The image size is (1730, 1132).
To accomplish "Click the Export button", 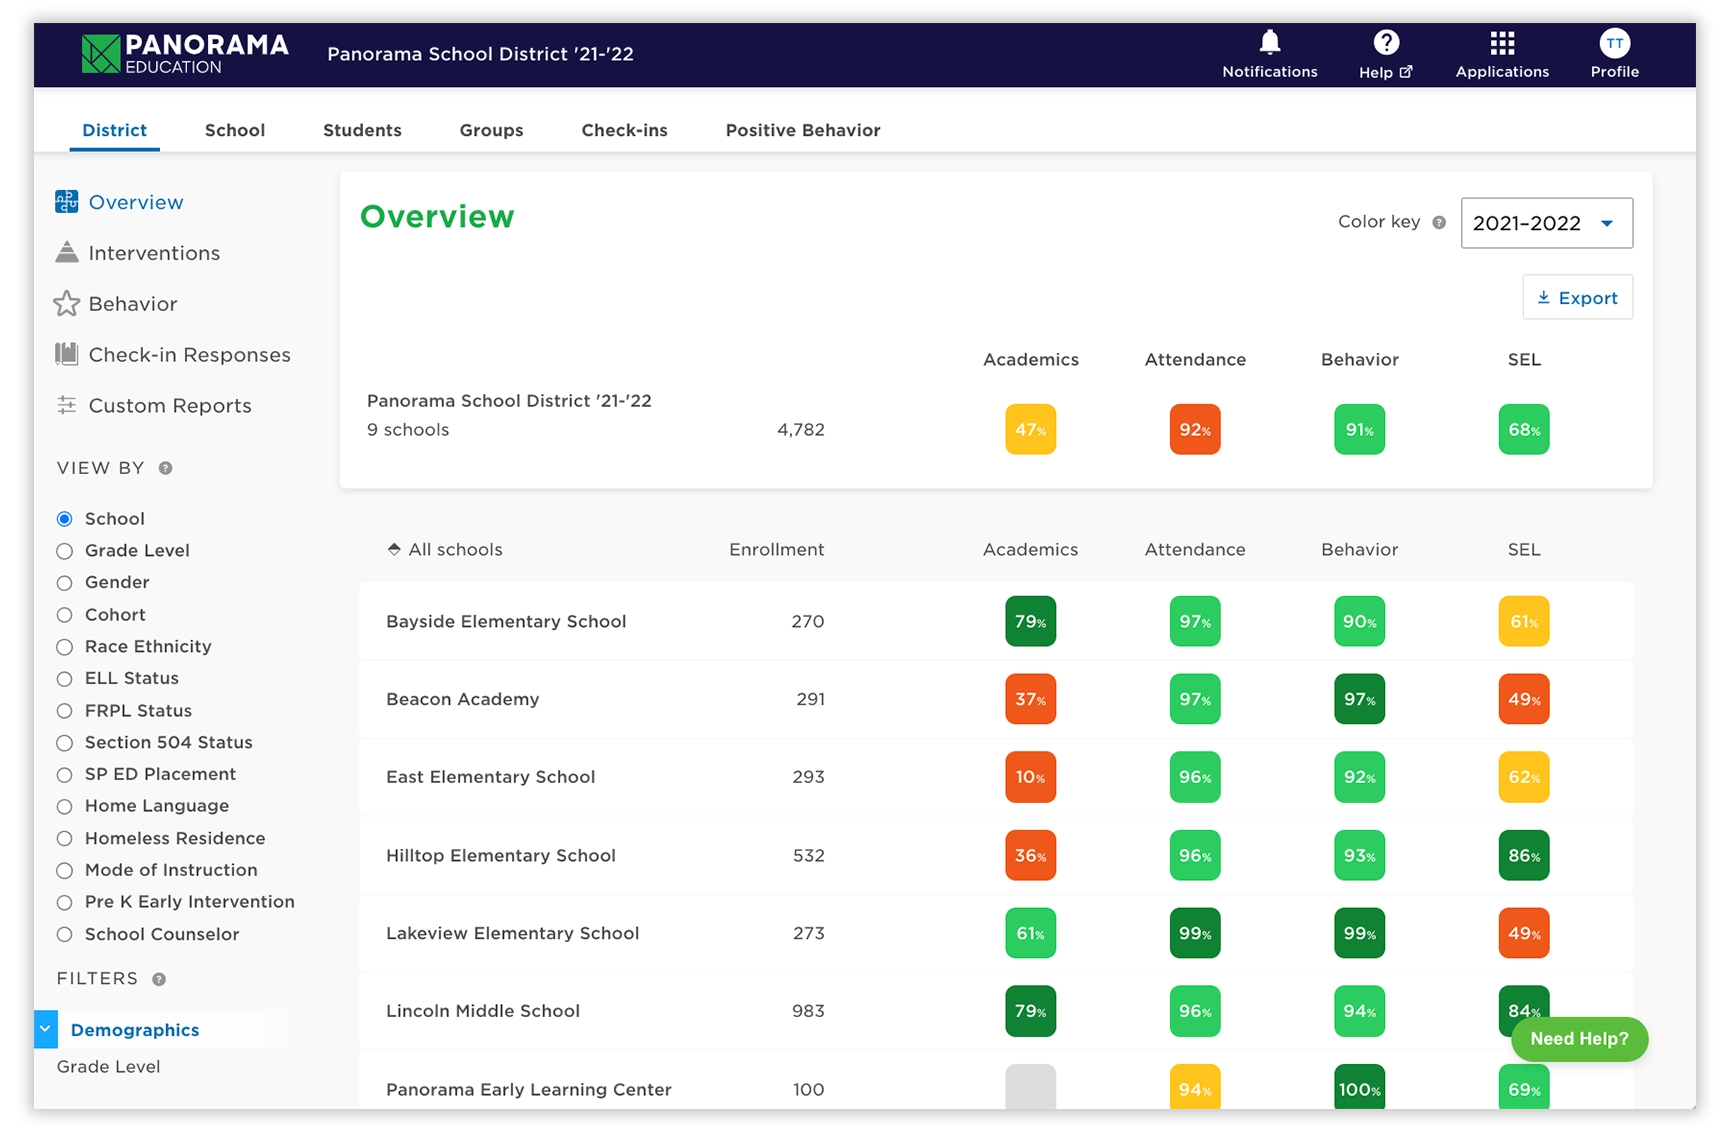I will pos(1577,298).
